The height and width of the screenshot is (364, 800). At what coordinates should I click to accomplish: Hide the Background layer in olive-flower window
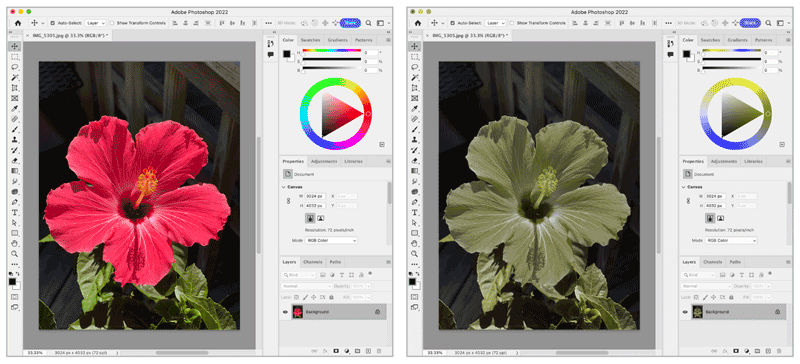click(685, 312)
